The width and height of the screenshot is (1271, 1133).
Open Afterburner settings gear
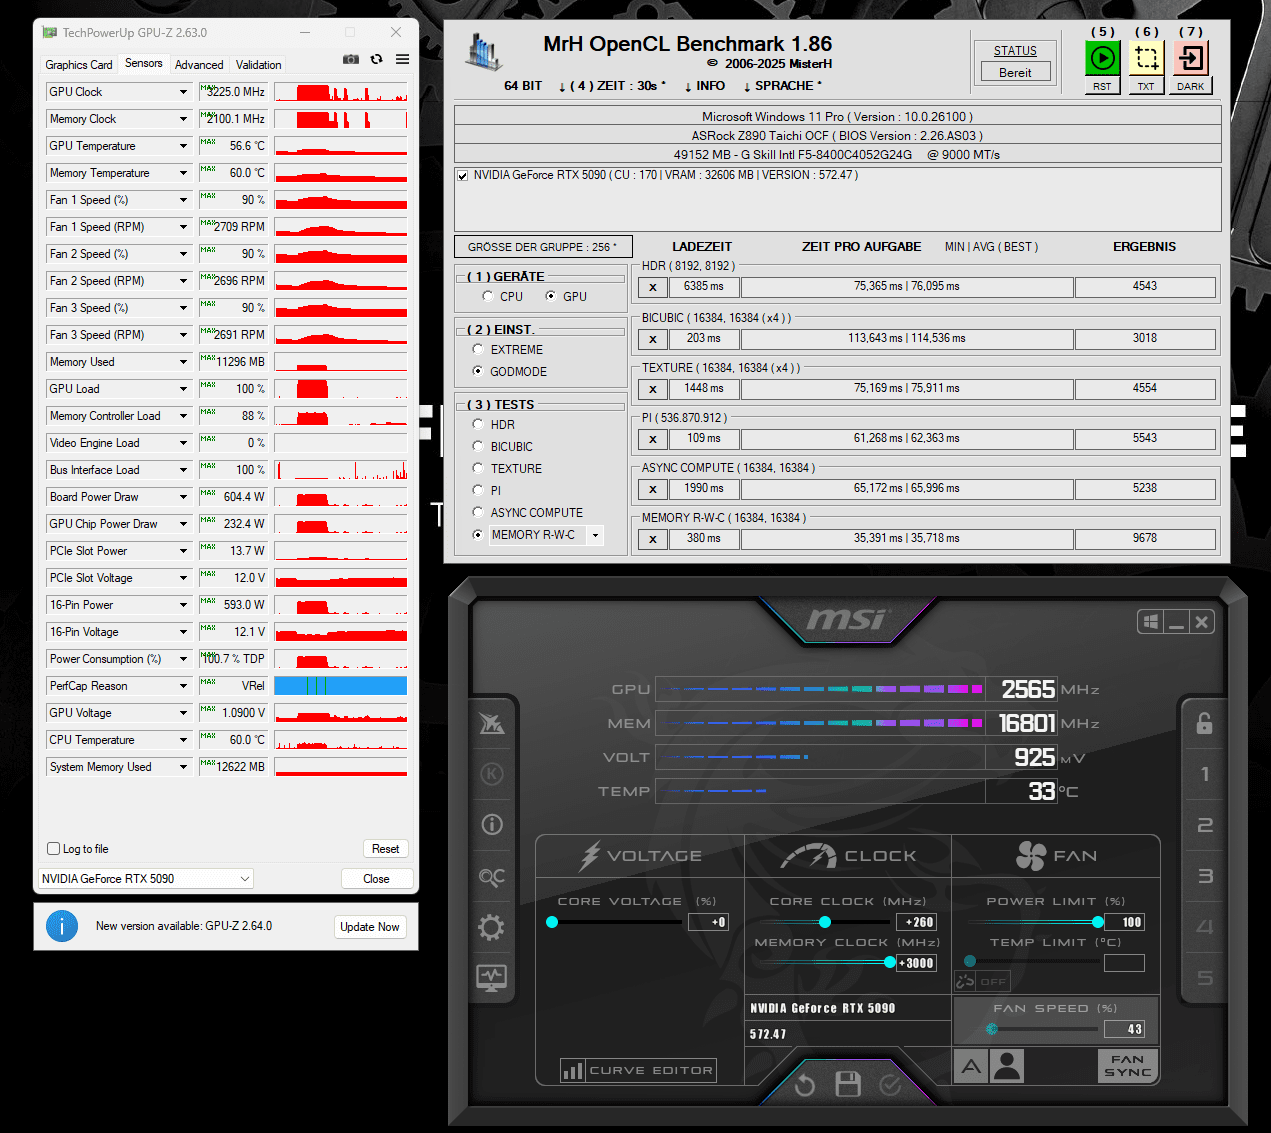tap(491, 927)
